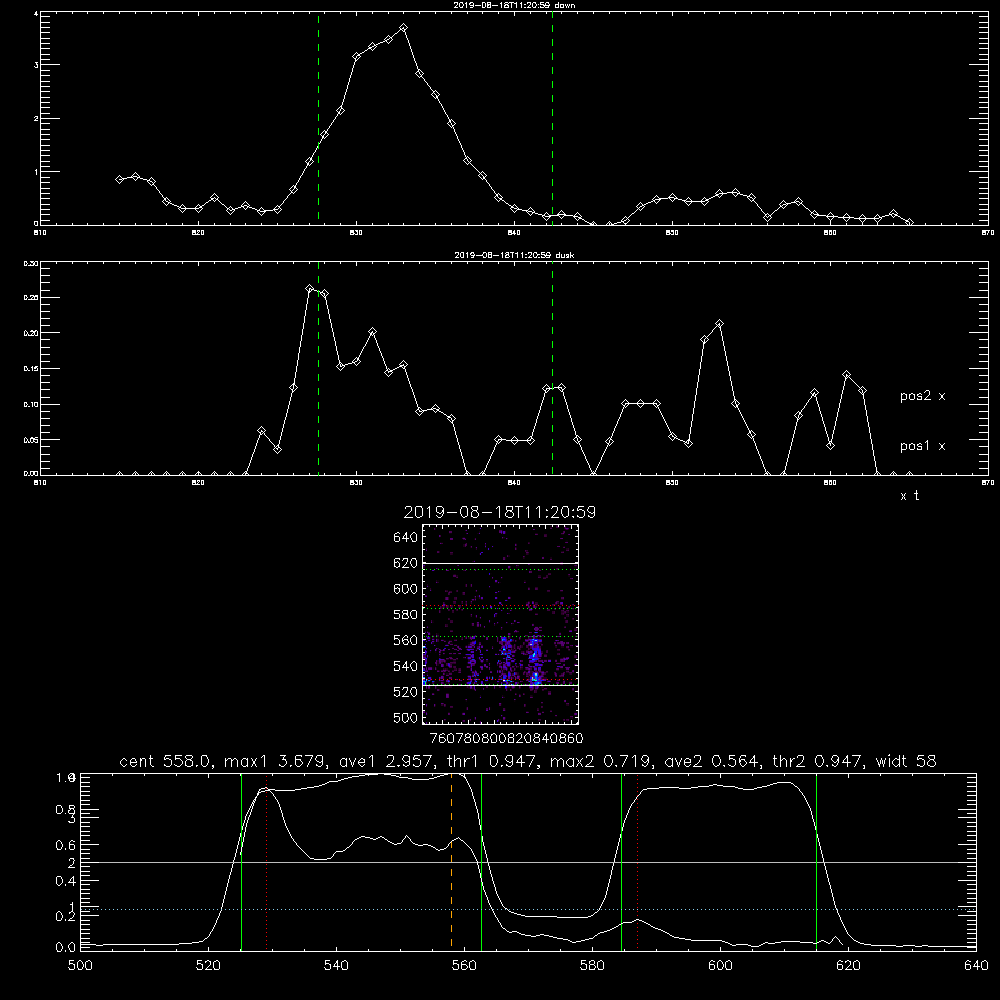Click the "max2 0.719" value

point(601,761)
